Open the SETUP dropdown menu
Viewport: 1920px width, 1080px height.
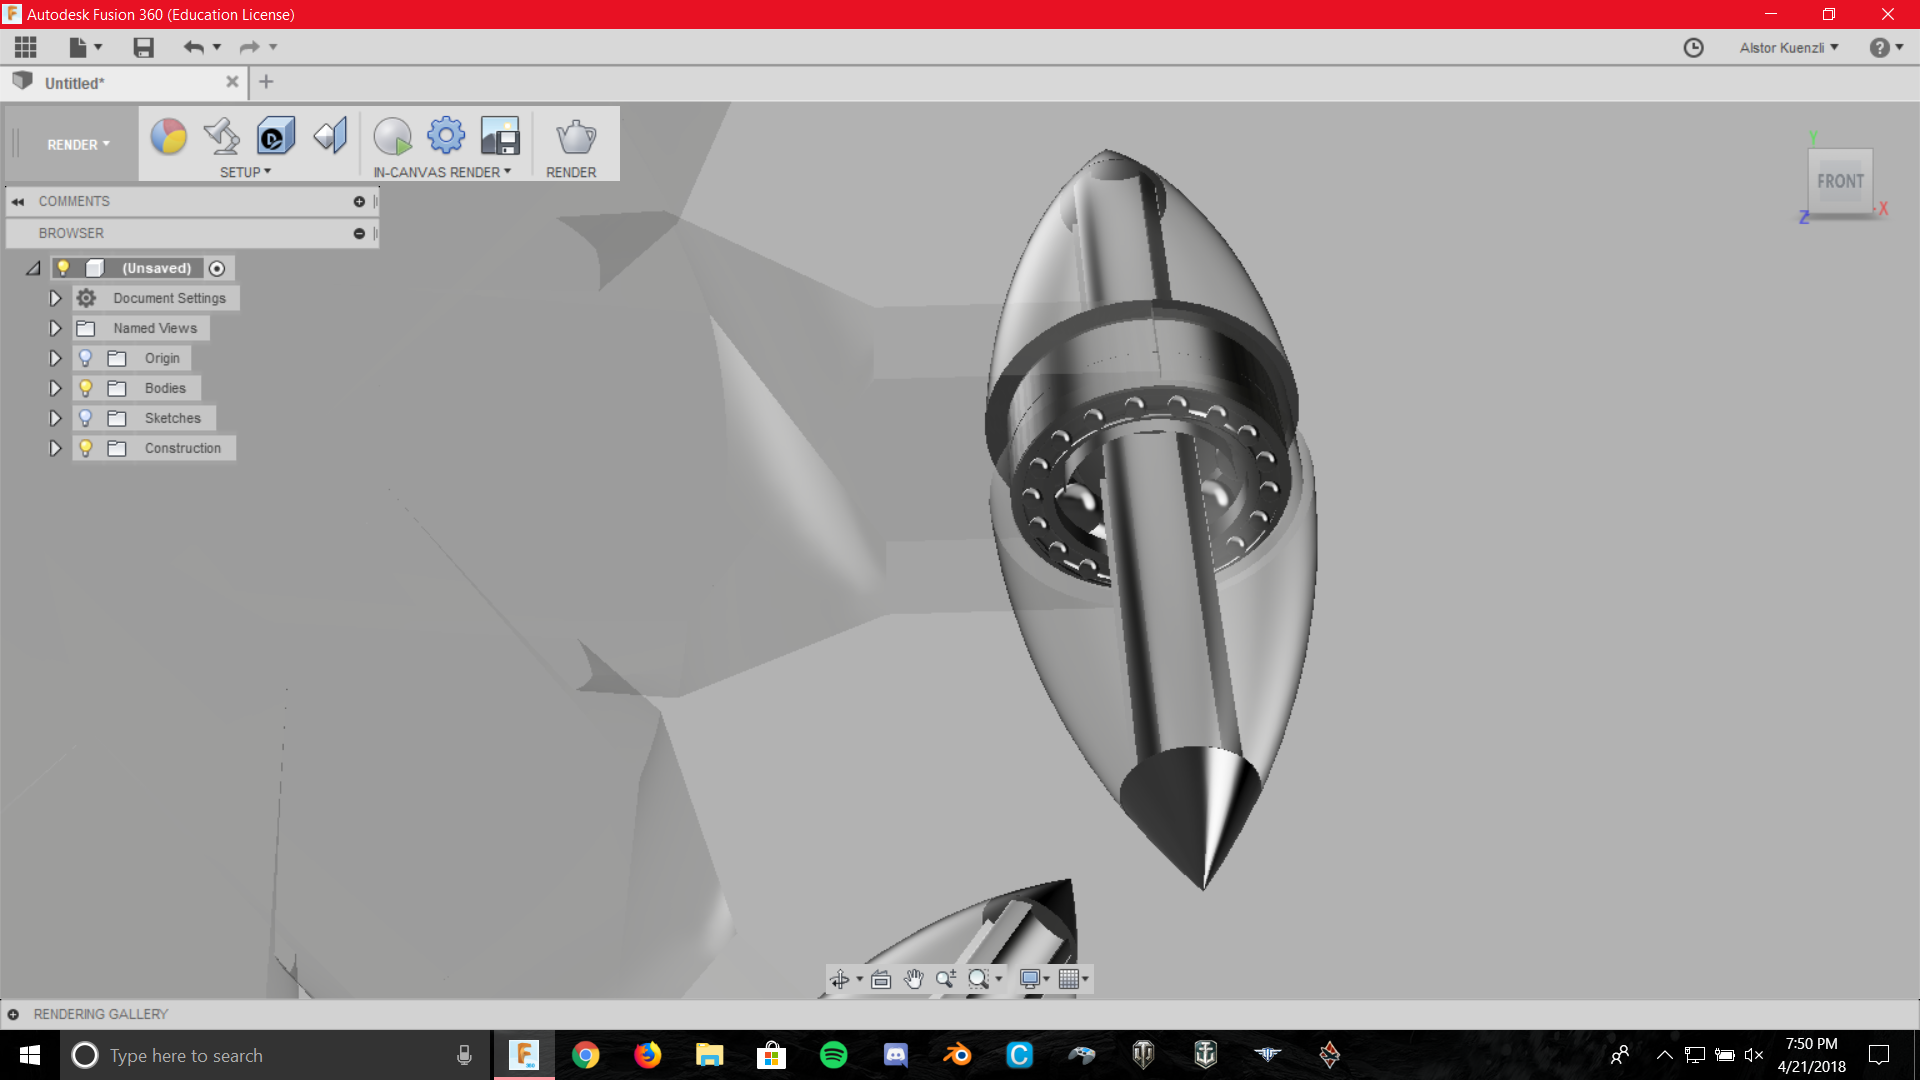pyautogui.click(x=245, y=172)
